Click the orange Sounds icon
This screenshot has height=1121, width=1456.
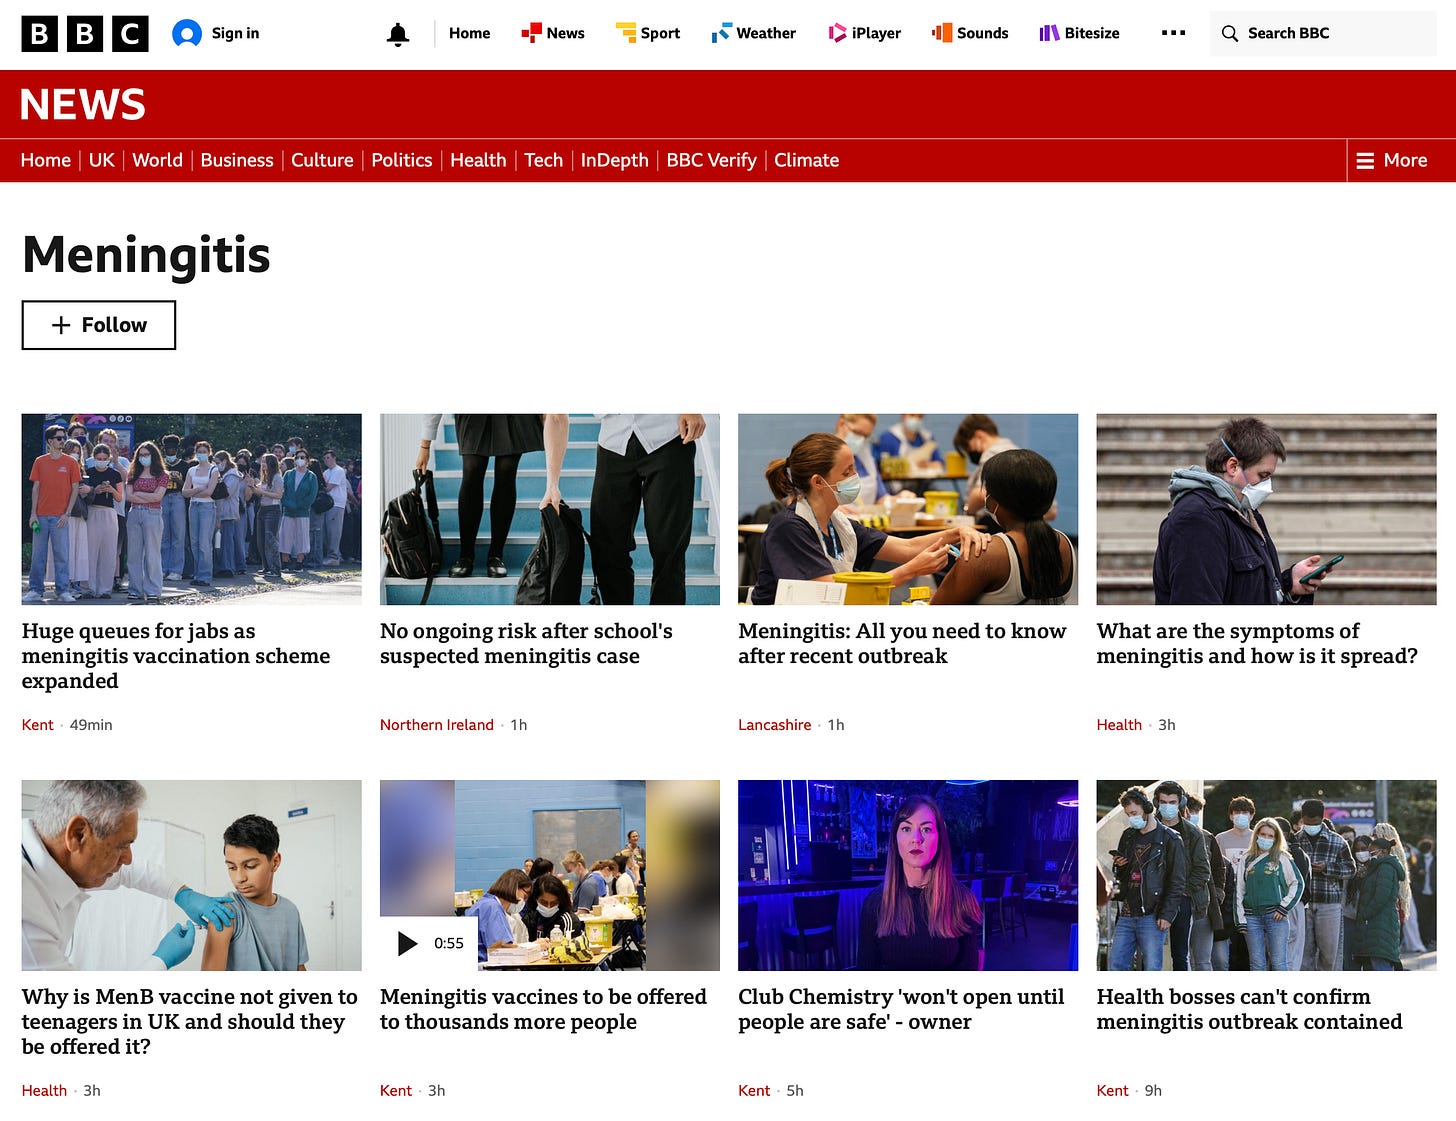(x=942, y=34)
